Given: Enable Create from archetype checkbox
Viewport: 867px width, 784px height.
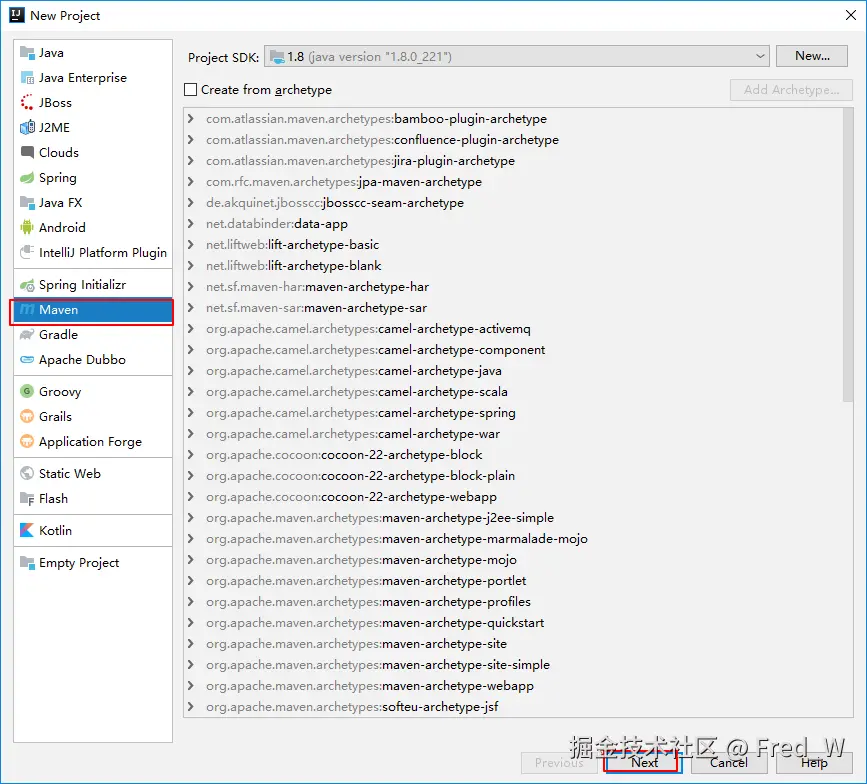Looking at the screenshot, I should (x=190, y=90).
